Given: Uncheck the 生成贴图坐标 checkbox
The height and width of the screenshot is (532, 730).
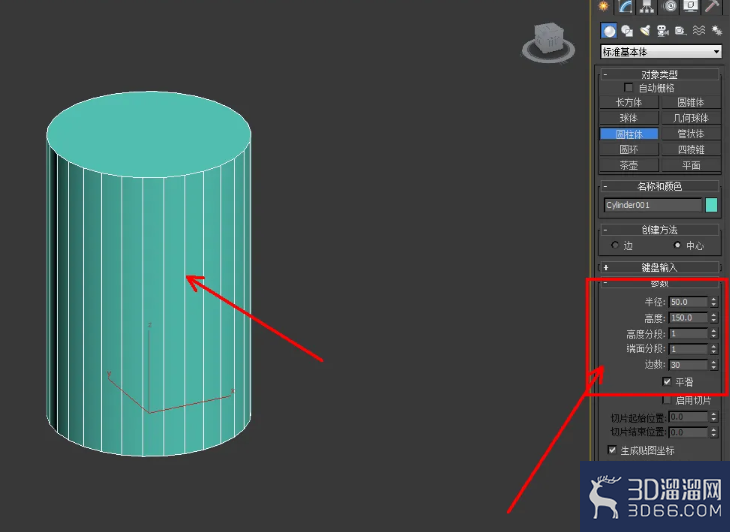Looking at the screenshot, I should [x=612, y=450].
